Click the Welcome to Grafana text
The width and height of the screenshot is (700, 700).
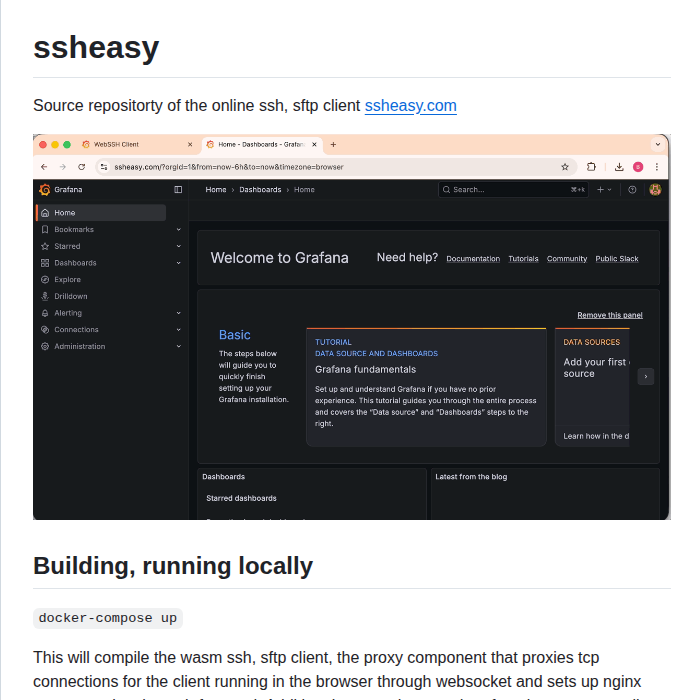pyautogui.click(x=279, y=258)
